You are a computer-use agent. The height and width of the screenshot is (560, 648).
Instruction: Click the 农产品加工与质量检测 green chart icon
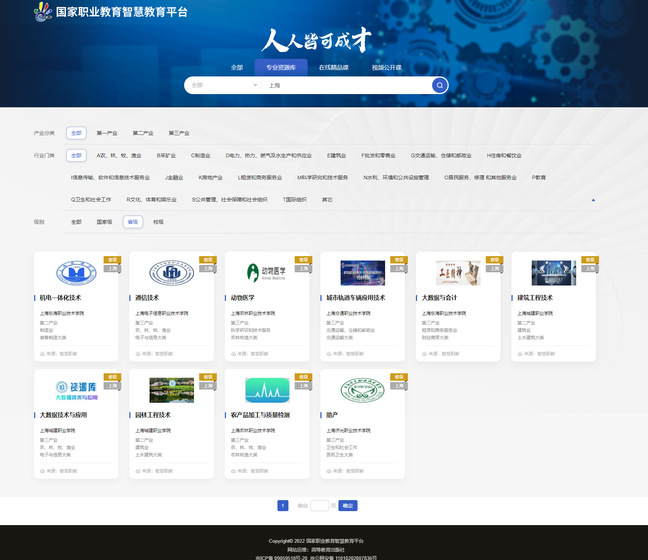[x=267, y=389]
